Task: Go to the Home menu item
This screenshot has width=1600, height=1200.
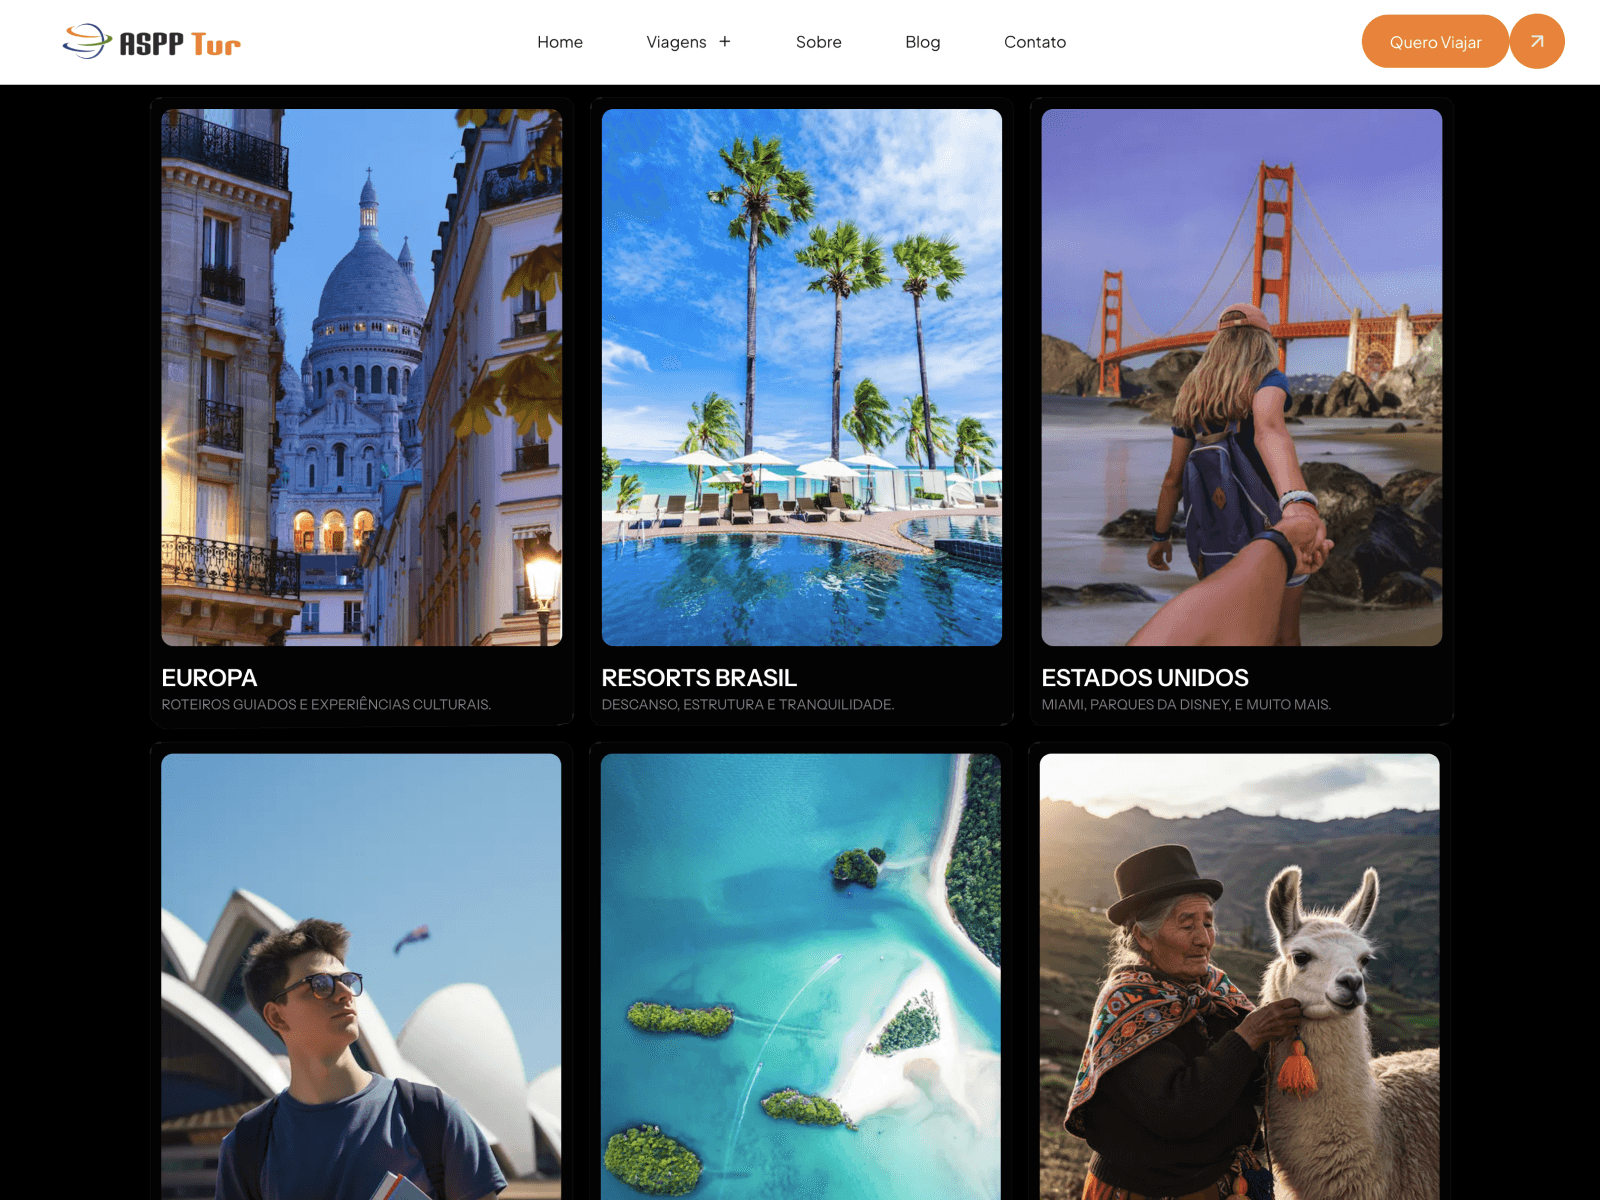Action: coord(560,42)
